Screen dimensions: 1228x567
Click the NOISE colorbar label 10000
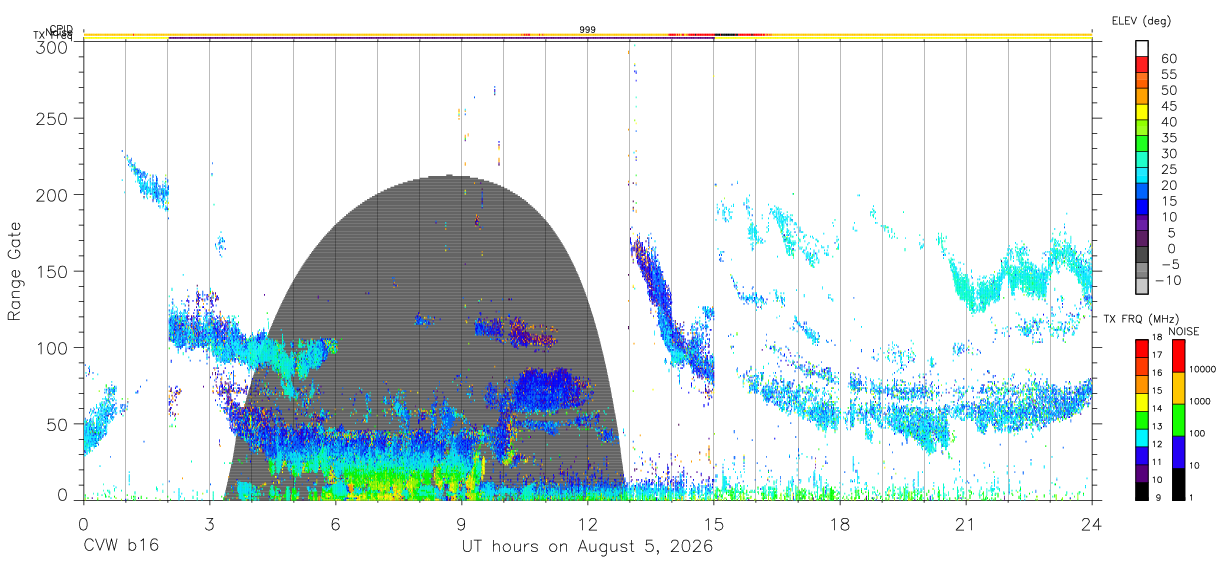click(1203, 370)
